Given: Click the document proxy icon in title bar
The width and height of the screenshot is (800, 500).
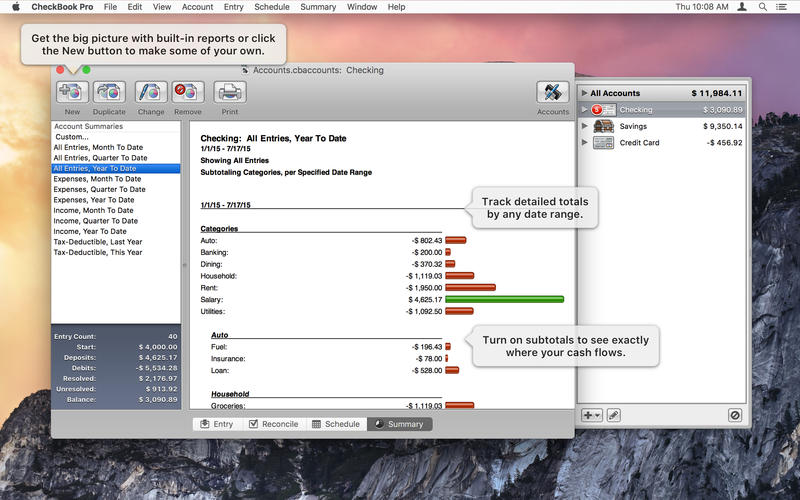Looking at the screenshot, I should point(245,70).
